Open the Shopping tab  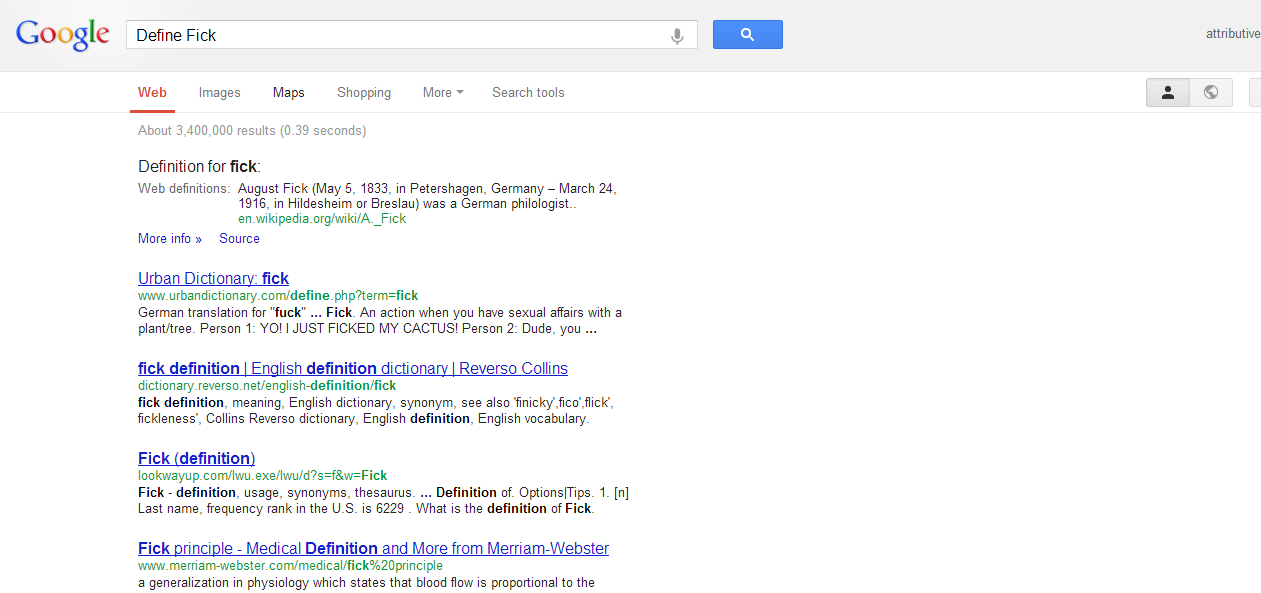pos(364,92)
